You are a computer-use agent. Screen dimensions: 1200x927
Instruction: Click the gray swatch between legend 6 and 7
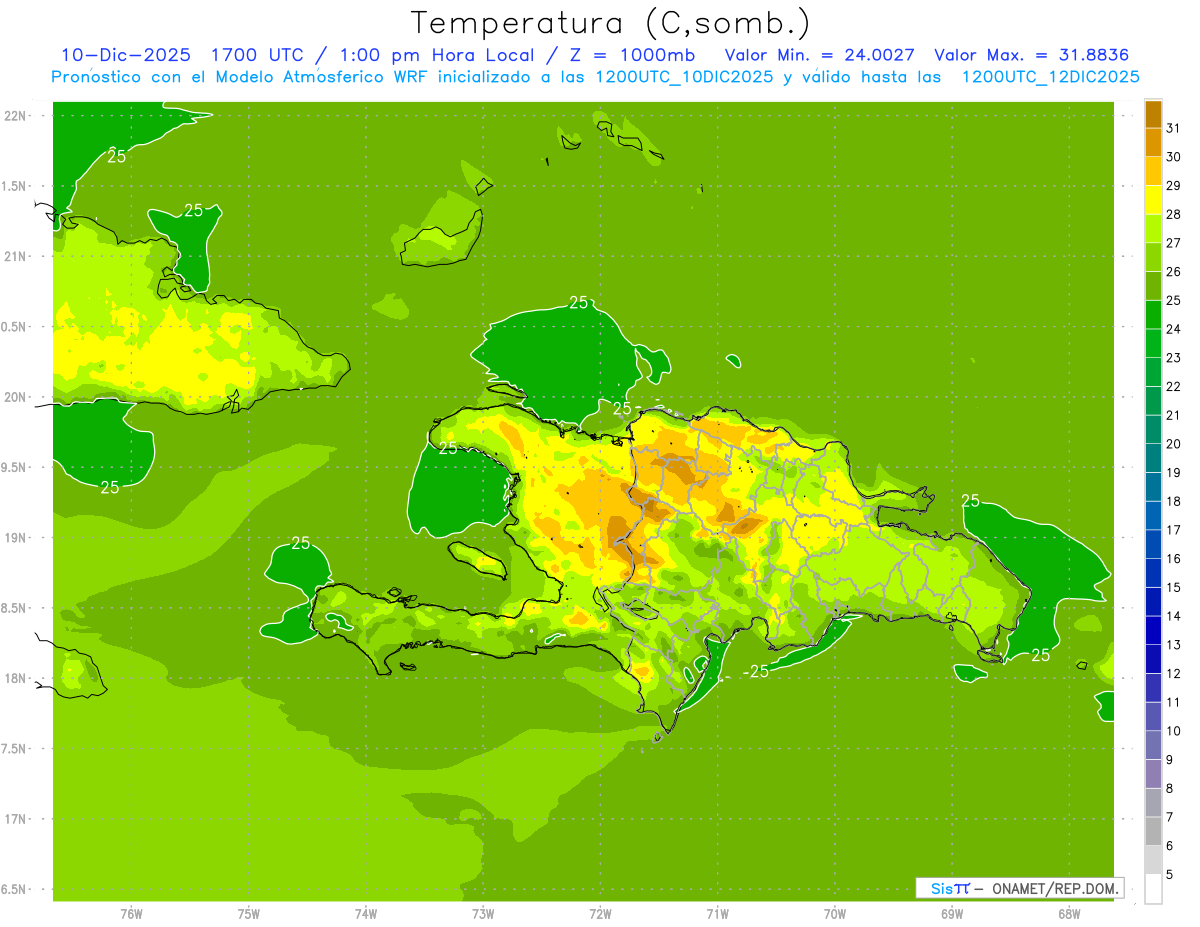(1153, 831)
